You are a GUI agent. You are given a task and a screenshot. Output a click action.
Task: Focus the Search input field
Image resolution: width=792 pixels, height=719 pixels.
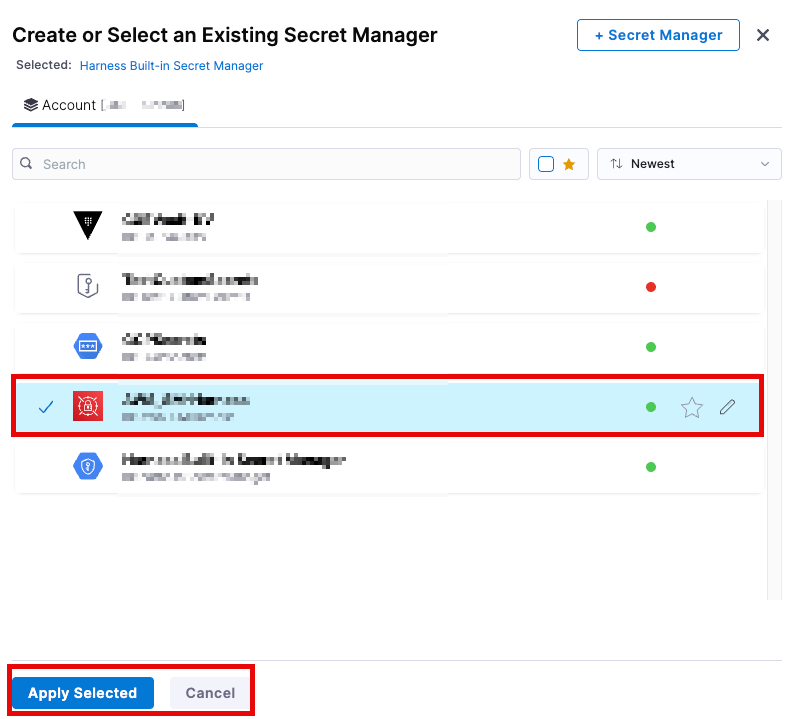(x=270, y=164)
